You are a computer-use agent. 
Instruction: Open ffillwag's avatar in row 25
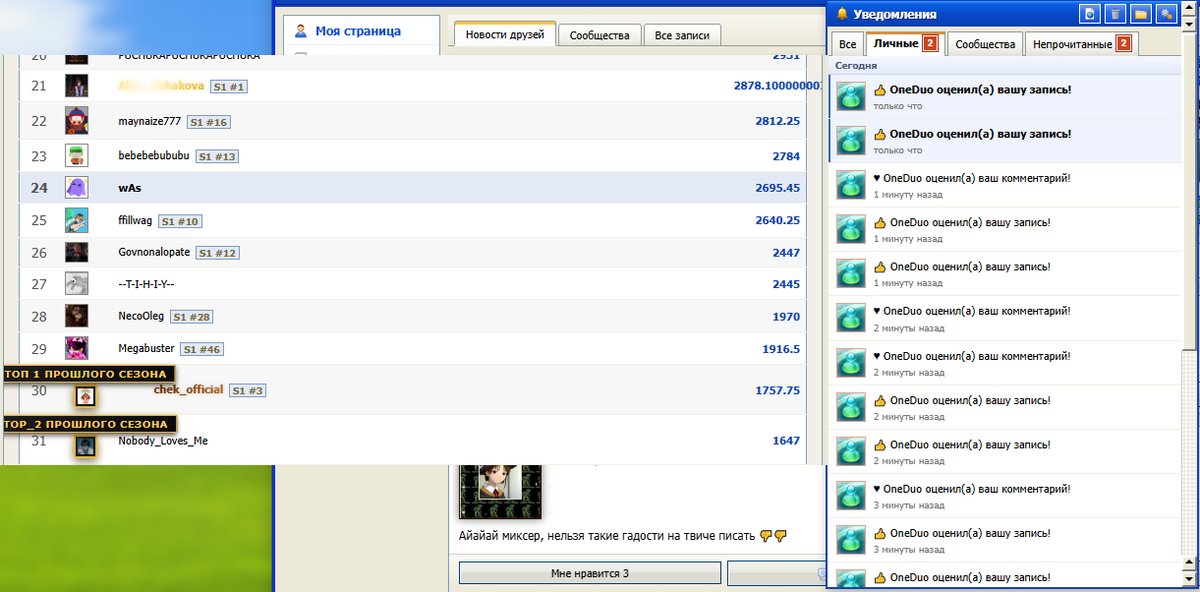[77, 220]
